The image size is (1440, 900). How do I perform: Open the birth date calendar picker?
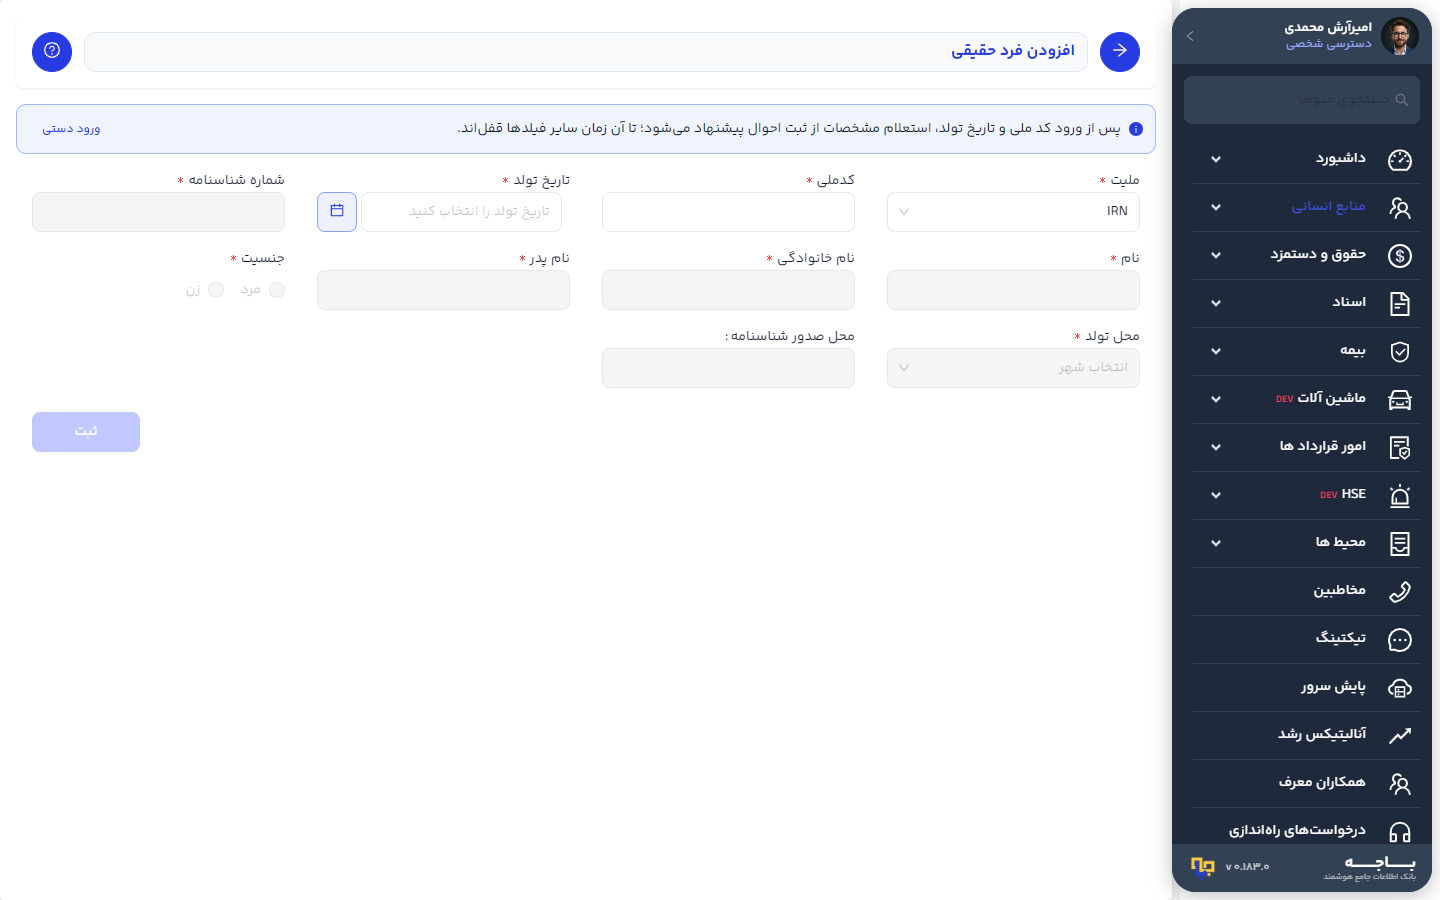337,212
